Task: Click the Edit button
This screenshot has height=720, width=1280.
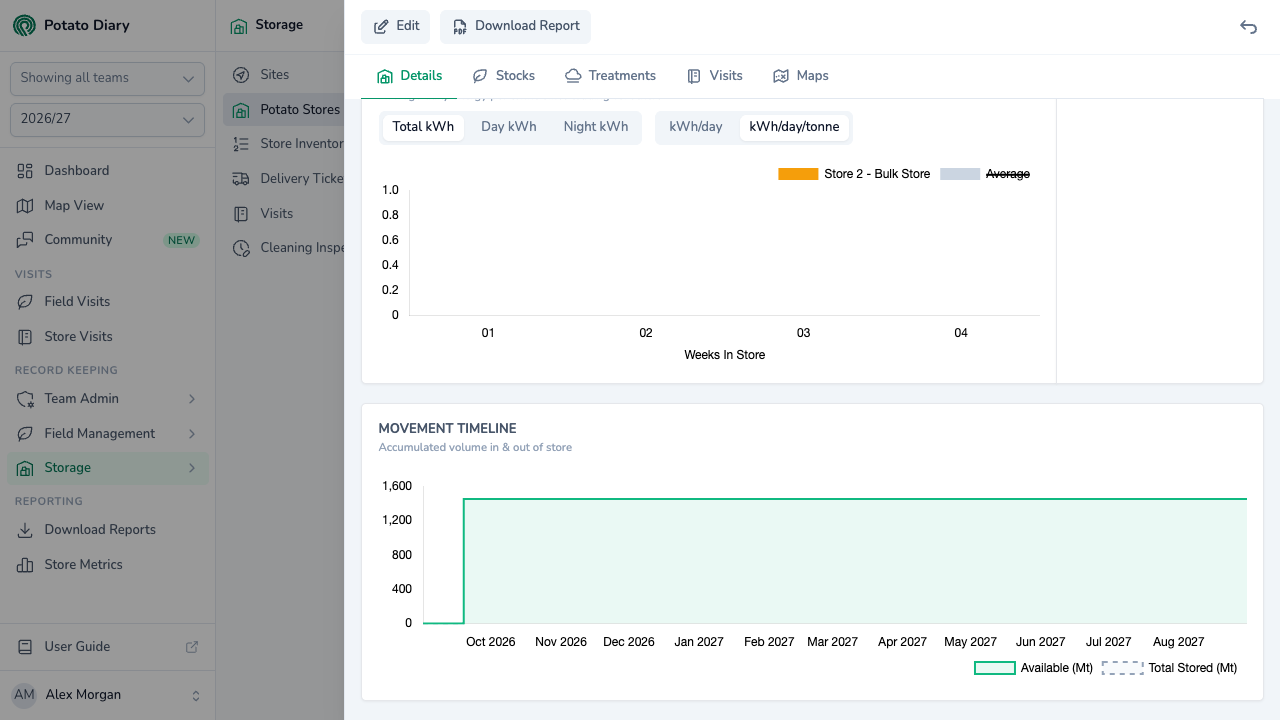Action: point(396,27)
